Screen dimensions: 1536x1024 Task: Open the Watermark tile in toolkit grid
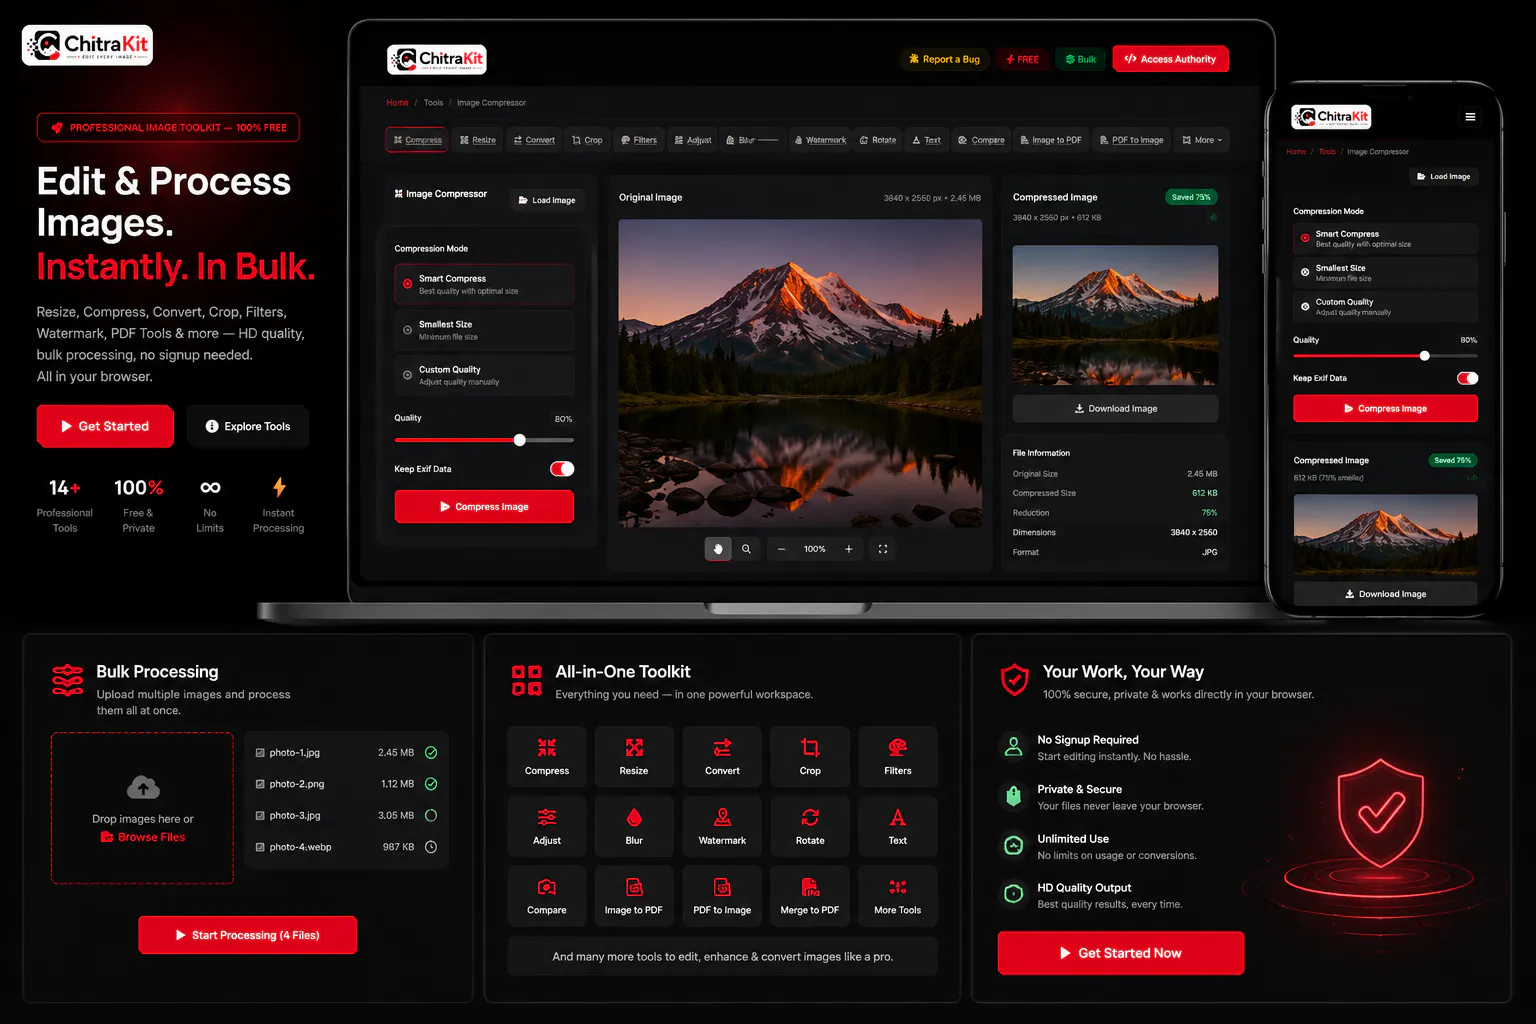(722, 827)
